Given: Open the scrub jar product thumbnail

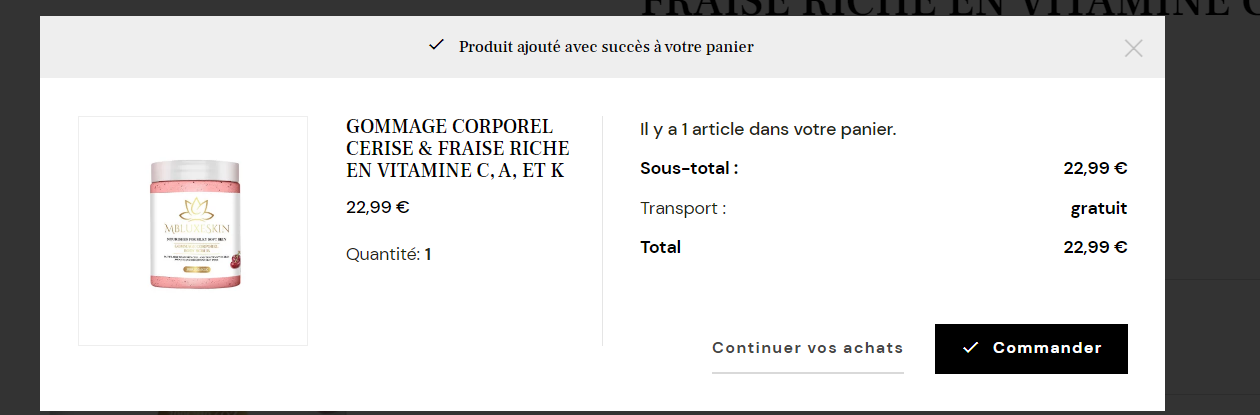Looking at the screenshot, I should point(193,231).
